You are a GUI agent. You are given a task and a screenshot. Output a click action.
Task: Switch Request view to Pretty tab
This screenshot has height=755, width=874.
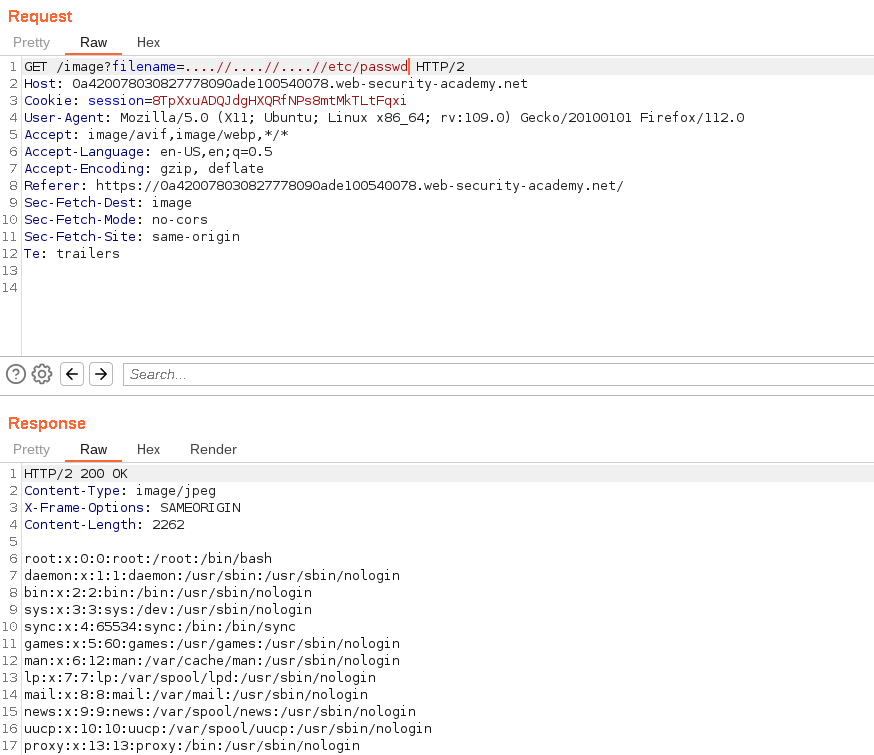[x=32, y=42]
